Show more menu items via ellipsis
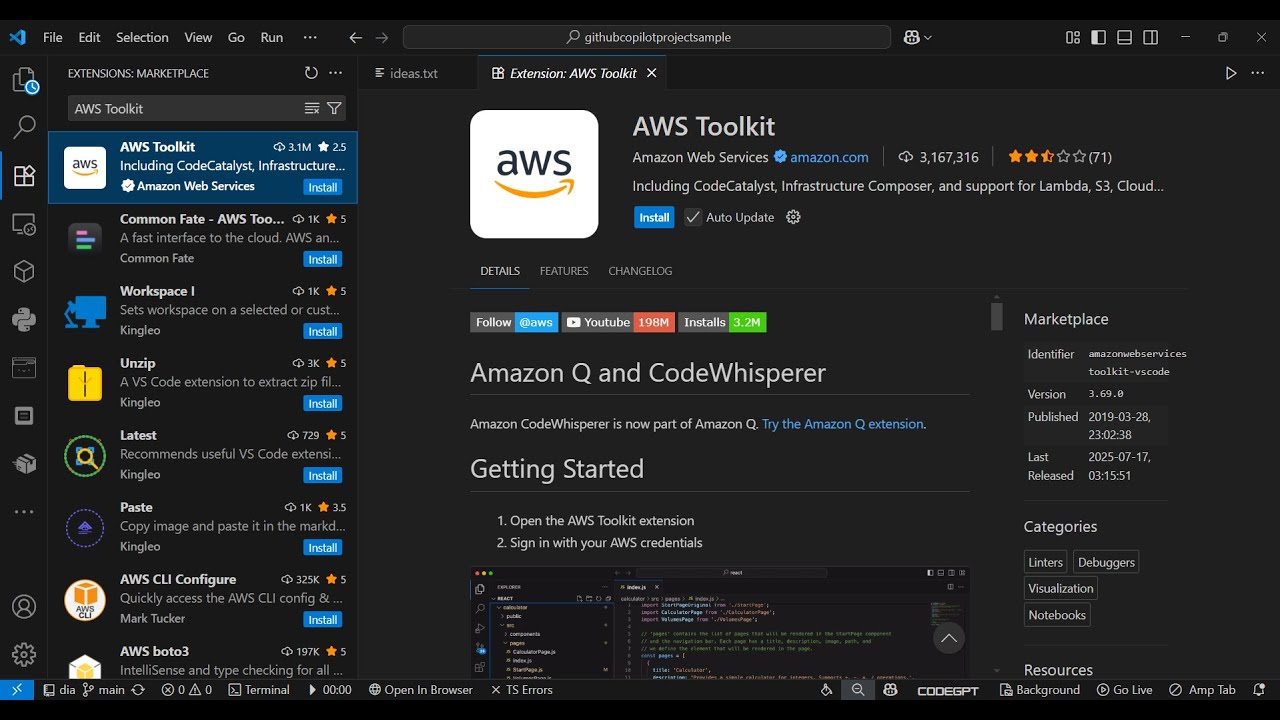Image resolution: width=1280 pixels, height=720 pixels. tap(310, 37)
